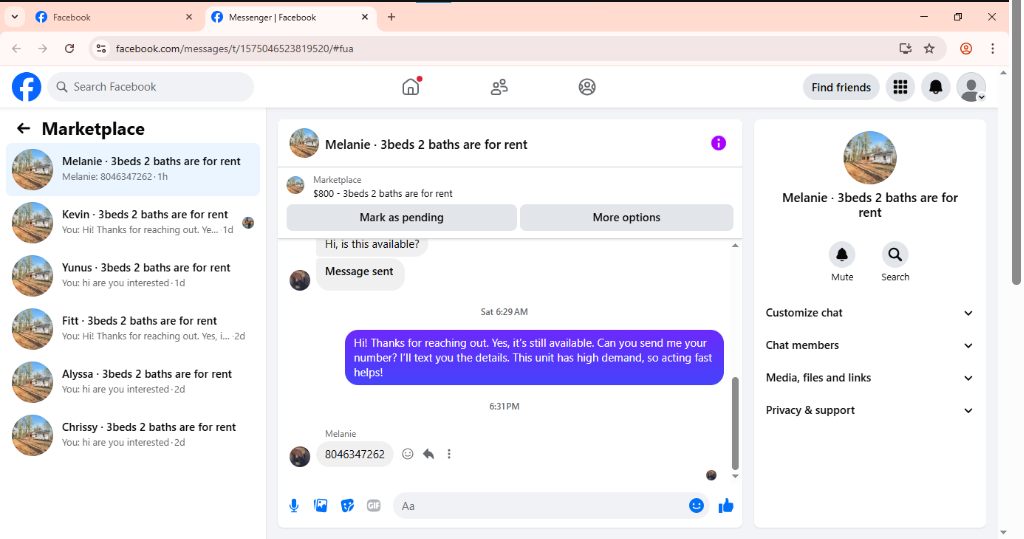The image size is (1024, 539).
Task: Click Mark as pending button
Action: [402, 218]
